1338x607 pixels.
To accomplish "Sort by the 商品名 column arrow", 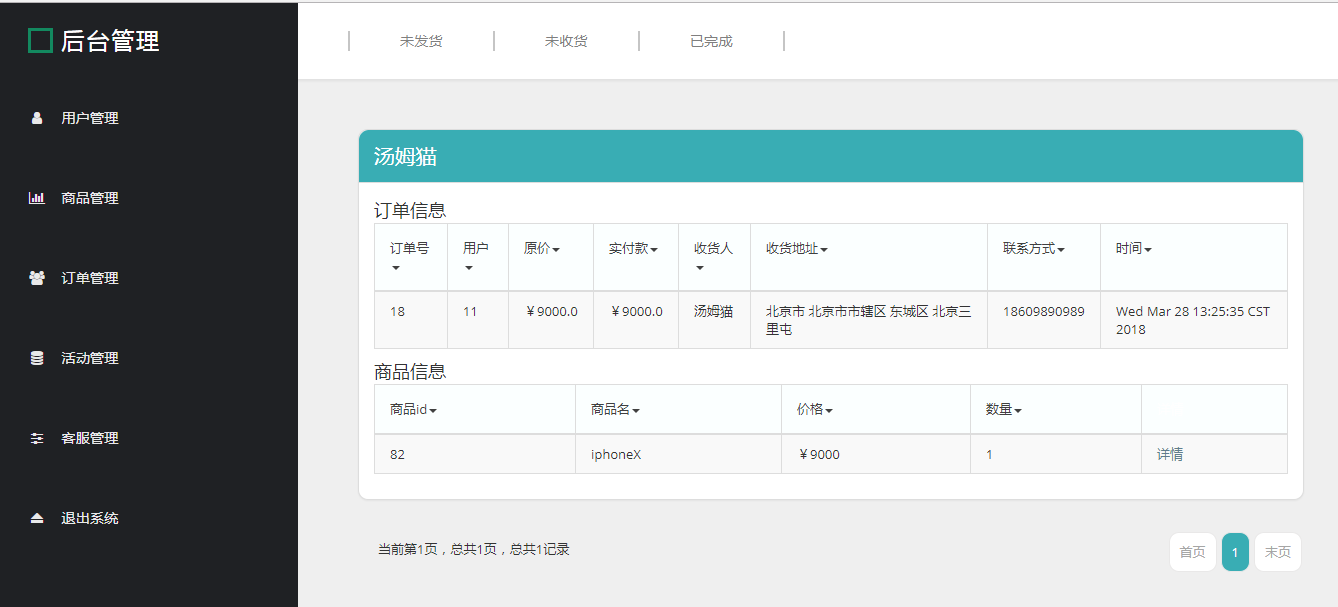I will pos(636,411).
